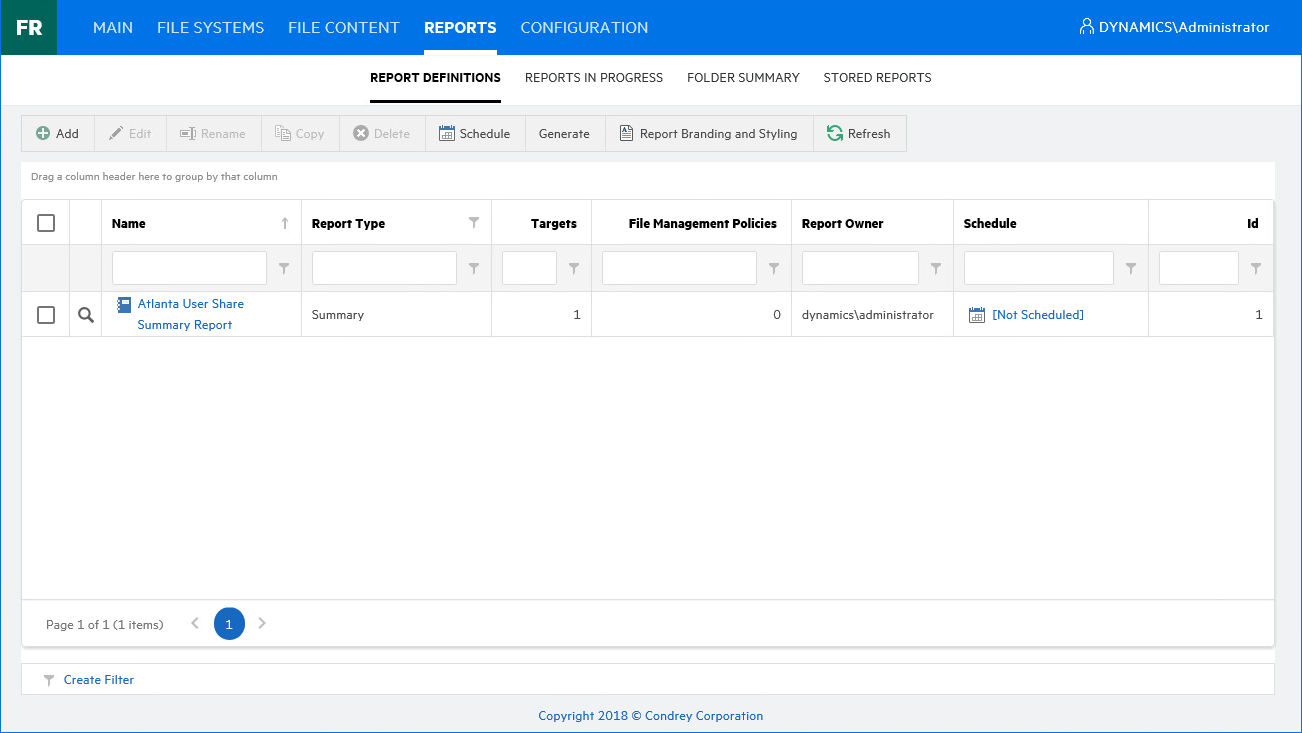Click the Name column filter text field
The width and height of the screenshot is (1302, 733).
point(189,268)
